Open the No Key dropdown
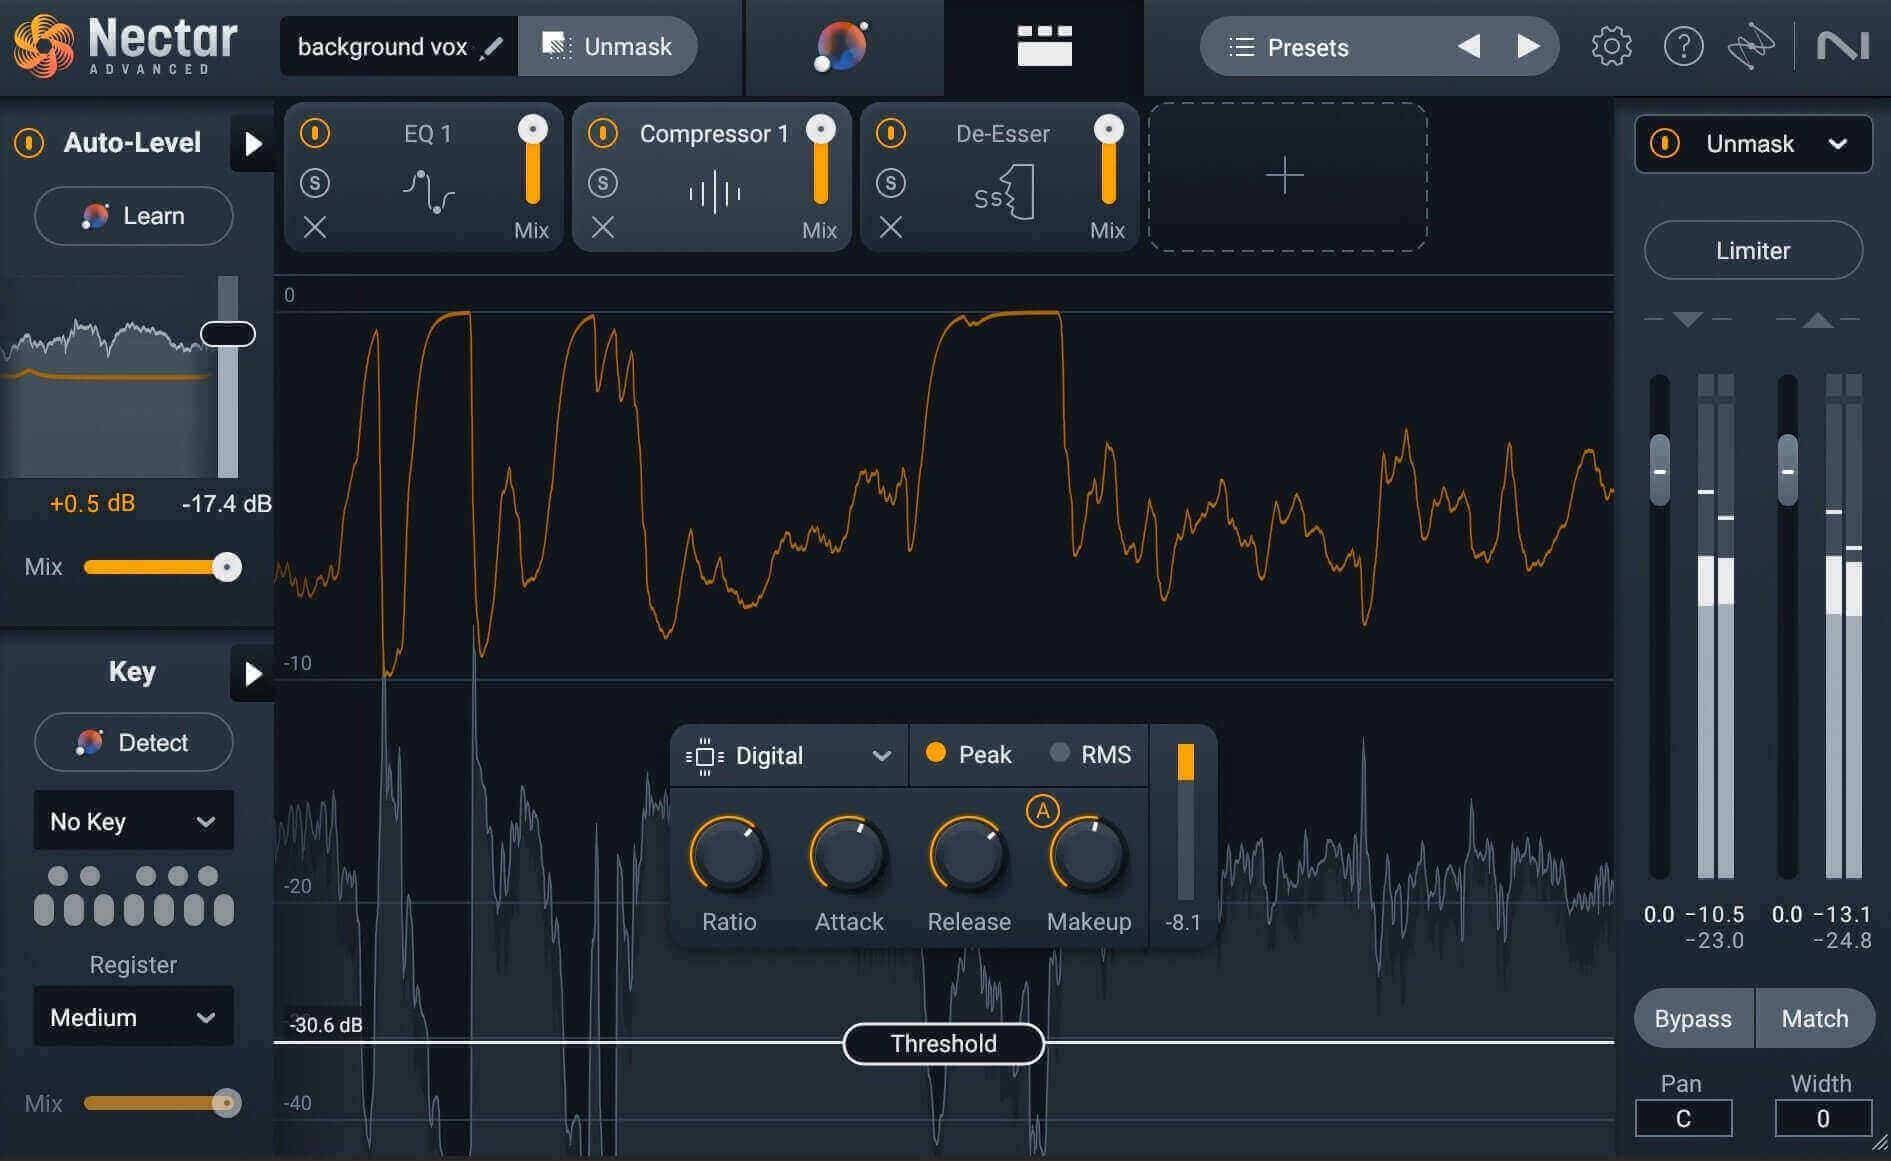Screen dimensions: 1891x1161 pos(134,821)
